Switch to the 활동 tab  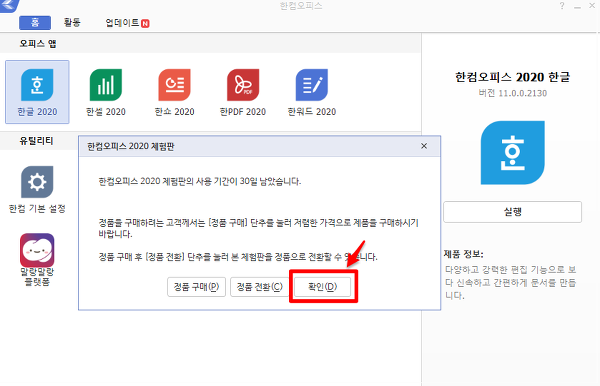pos(72,23)
